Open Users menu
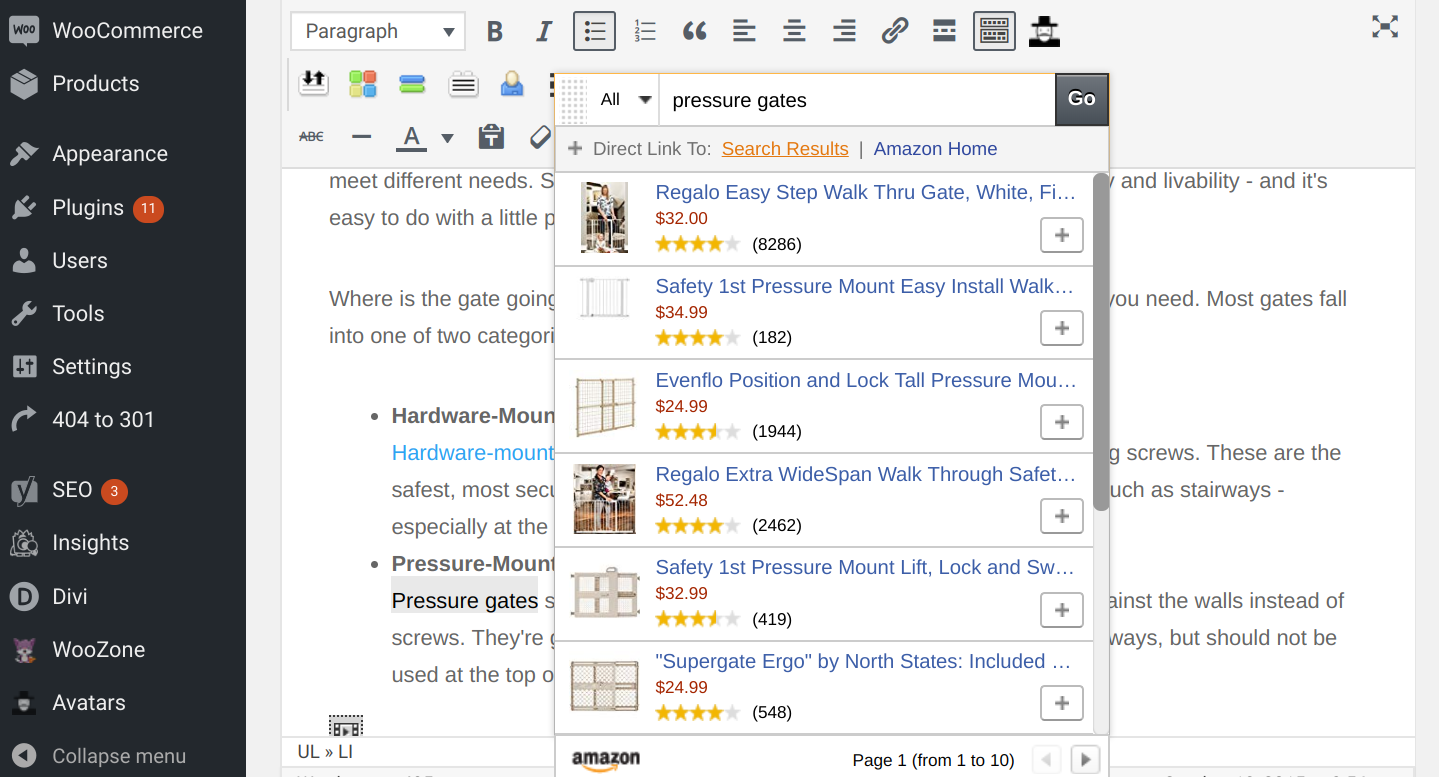The image size is (1439, 777). coord(123,261)
